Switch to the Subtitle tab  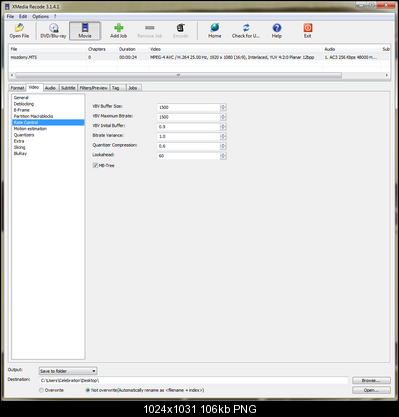tap(68, 88)
